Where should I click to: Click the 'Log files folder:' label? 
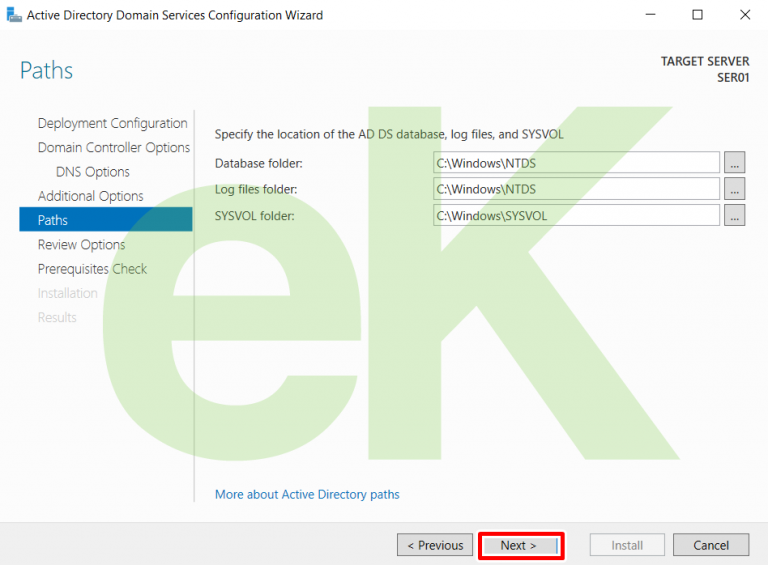[256, 189]
